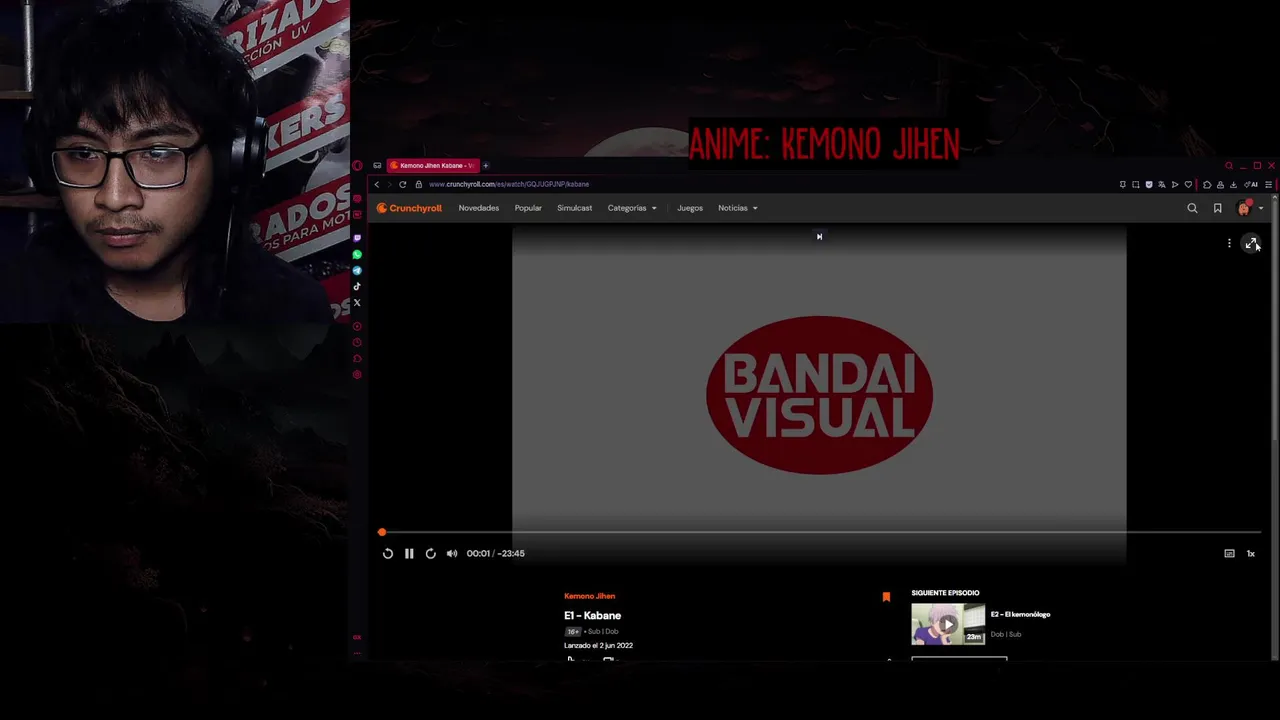
Task: Expand the Categorías dropdown
Action: tap(632, 208)
